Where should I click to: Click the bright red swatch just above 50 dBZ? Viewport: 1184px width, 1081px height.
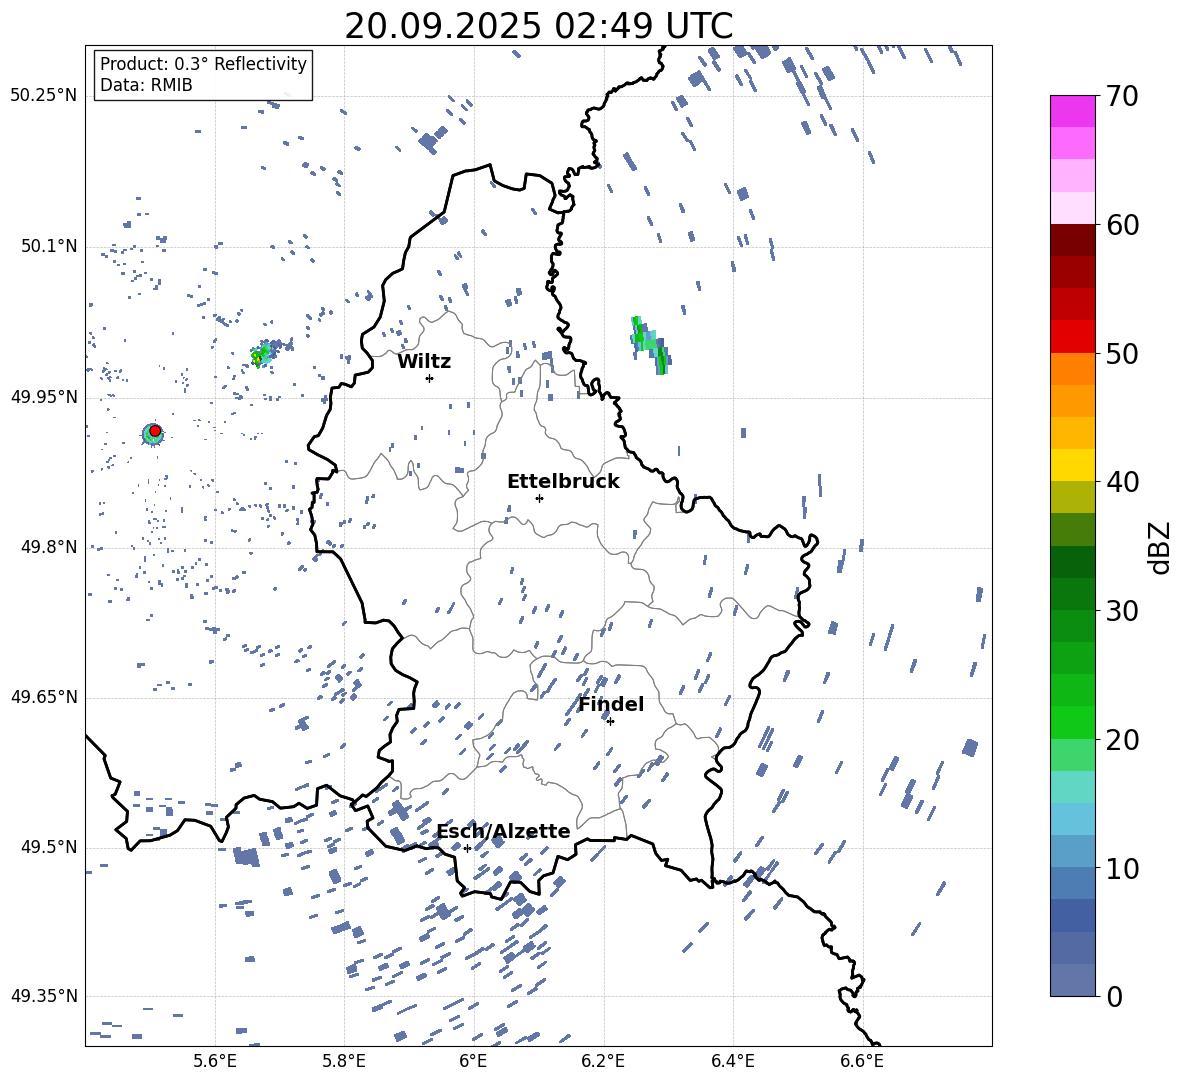[1072, 337]
